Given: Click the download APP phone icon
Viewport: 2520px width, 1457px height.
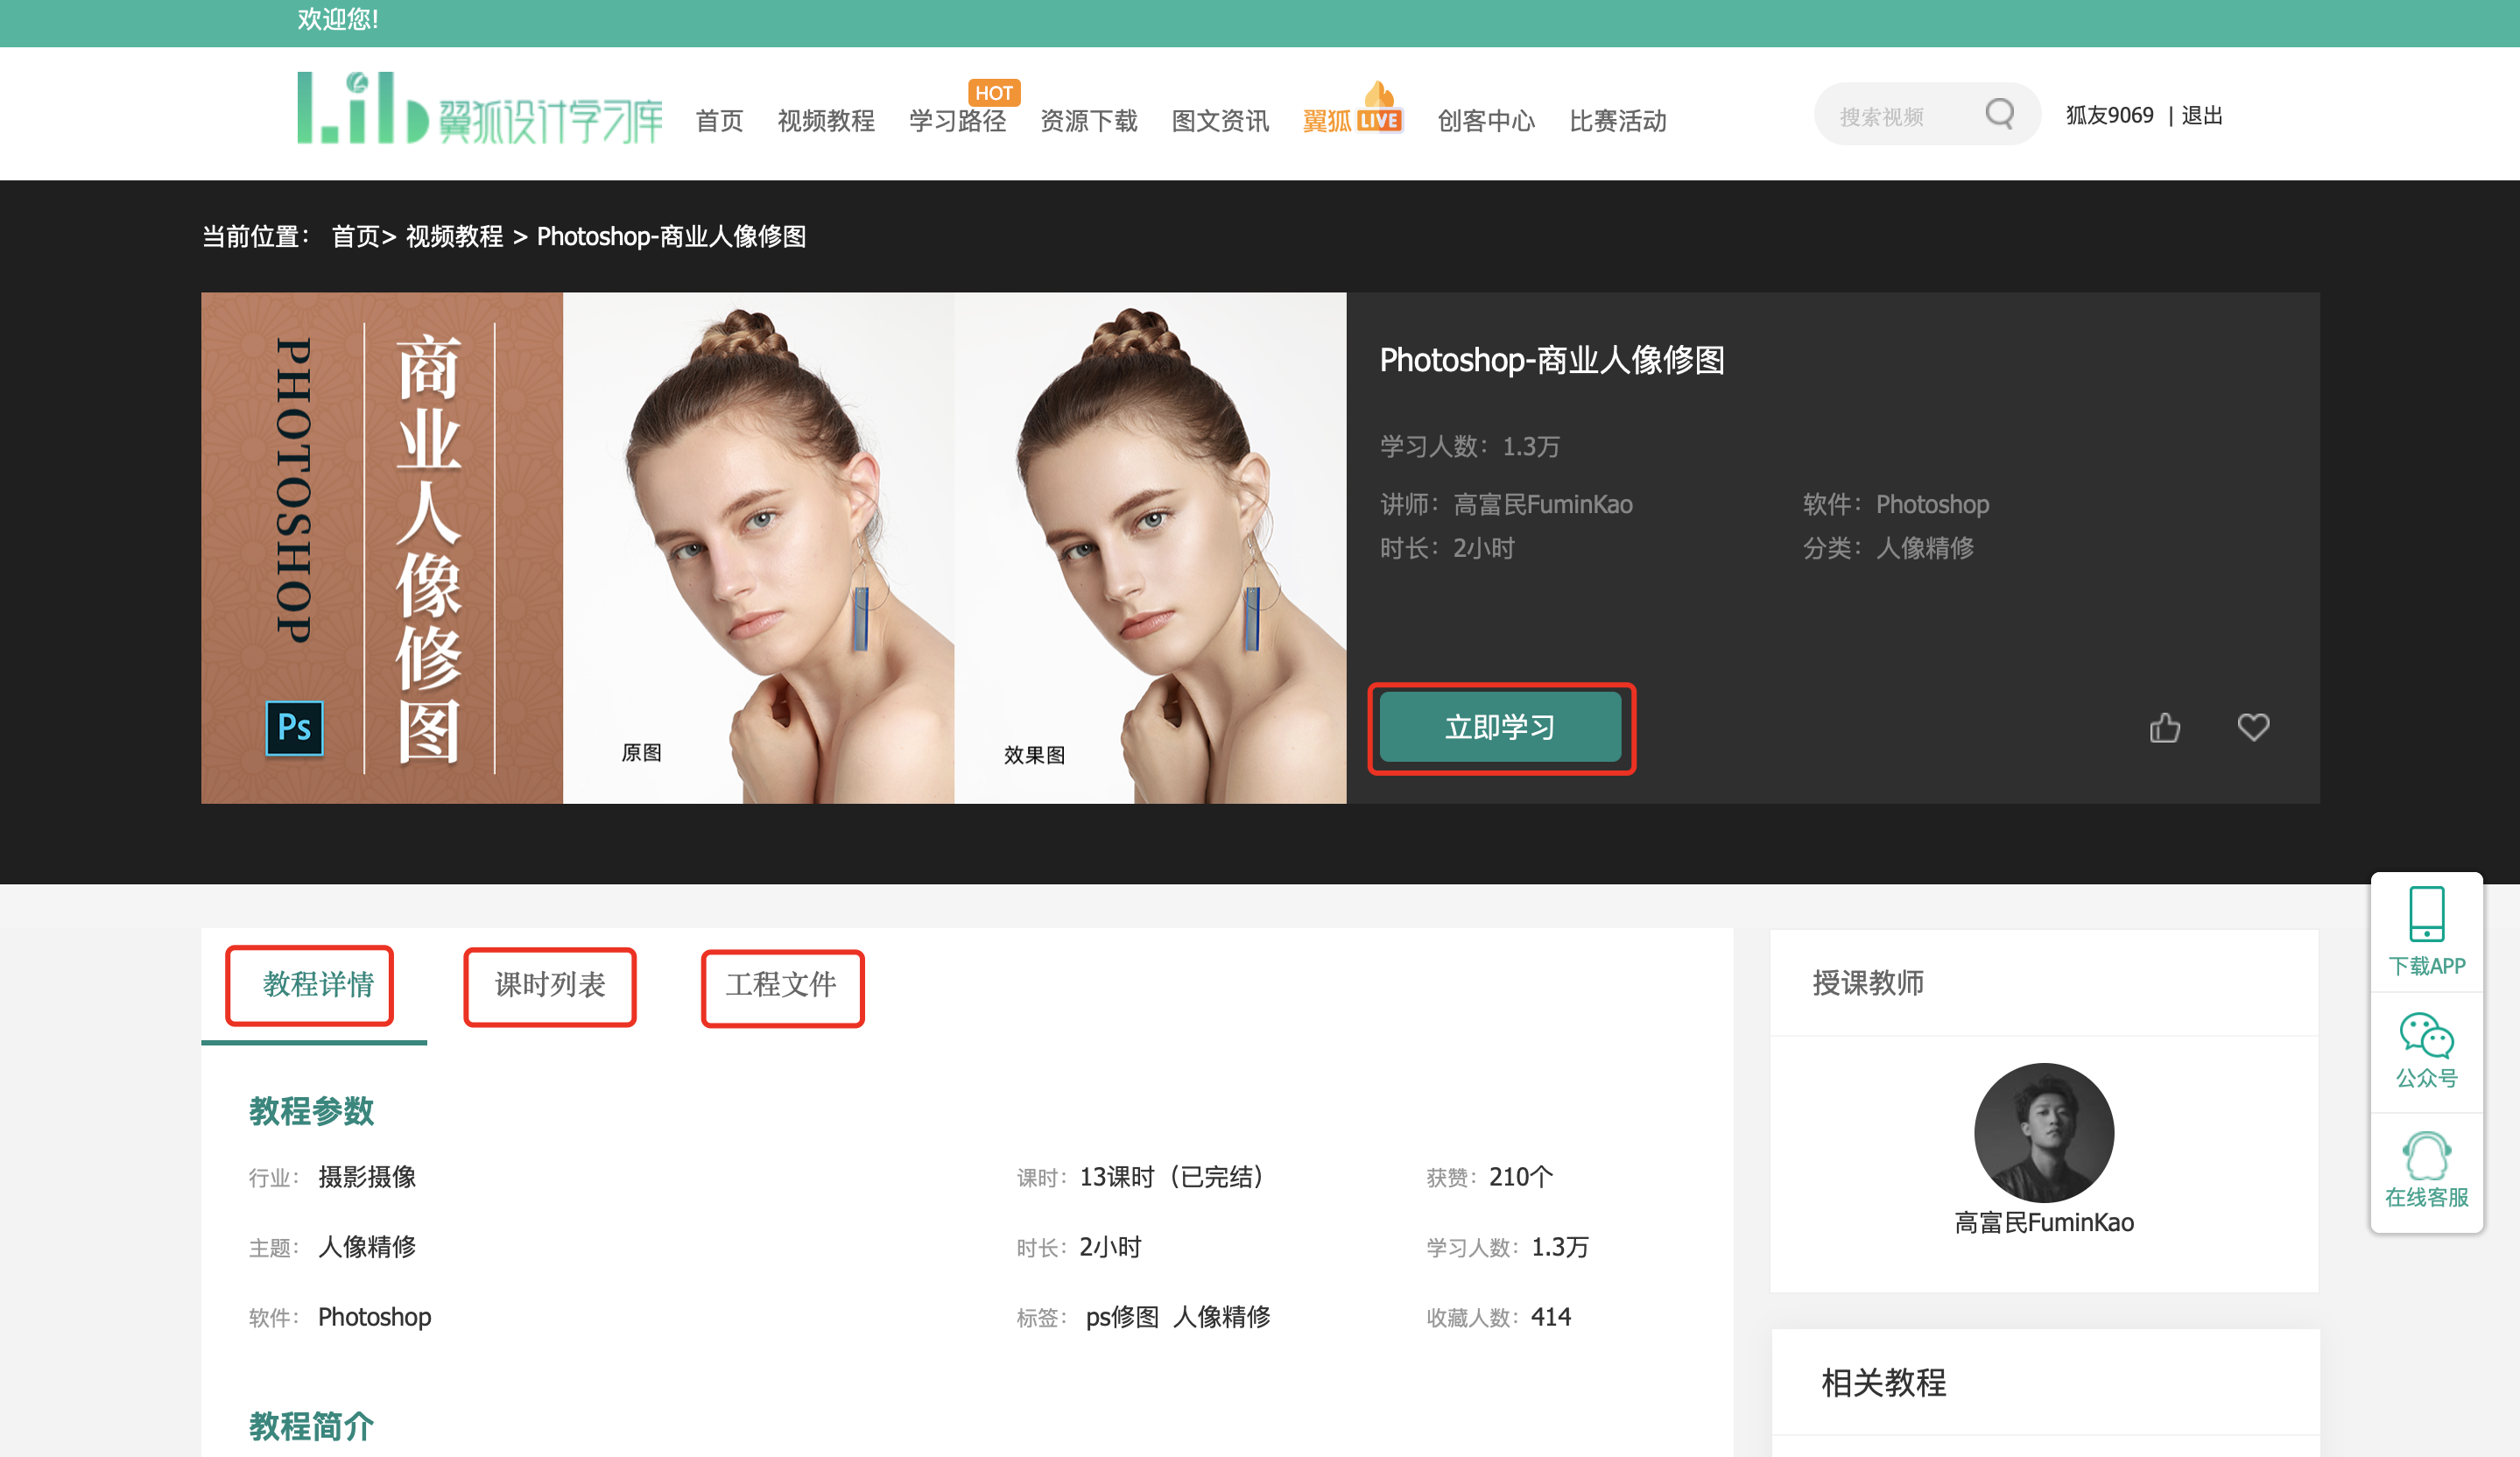Looking at the screenshot, I should [x=2425, y=914].
